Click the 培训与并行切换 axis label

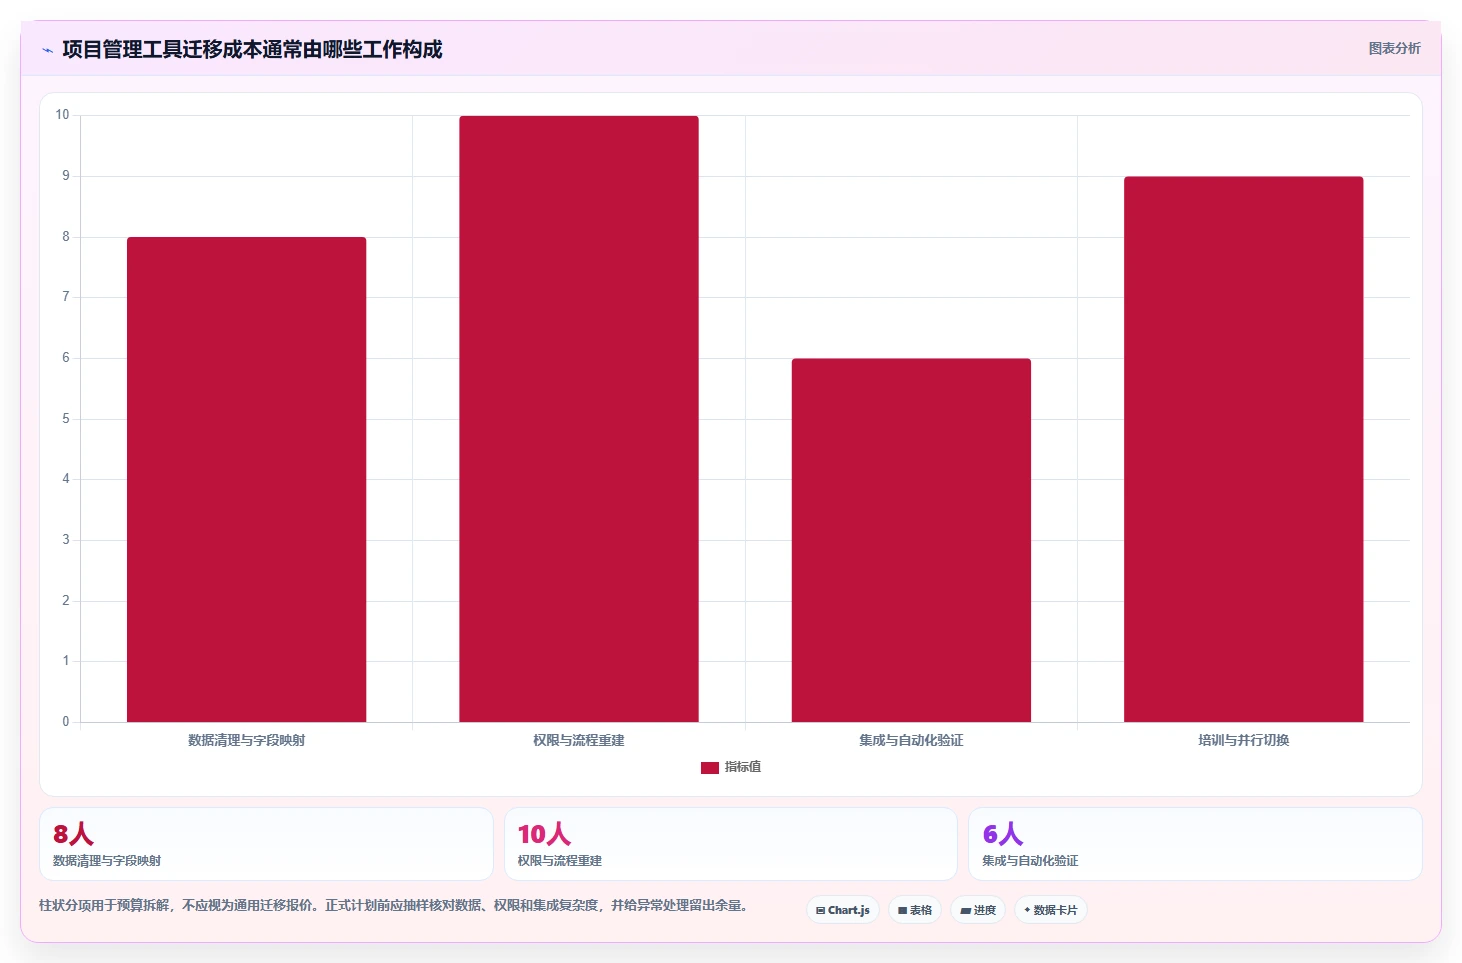1243,740
